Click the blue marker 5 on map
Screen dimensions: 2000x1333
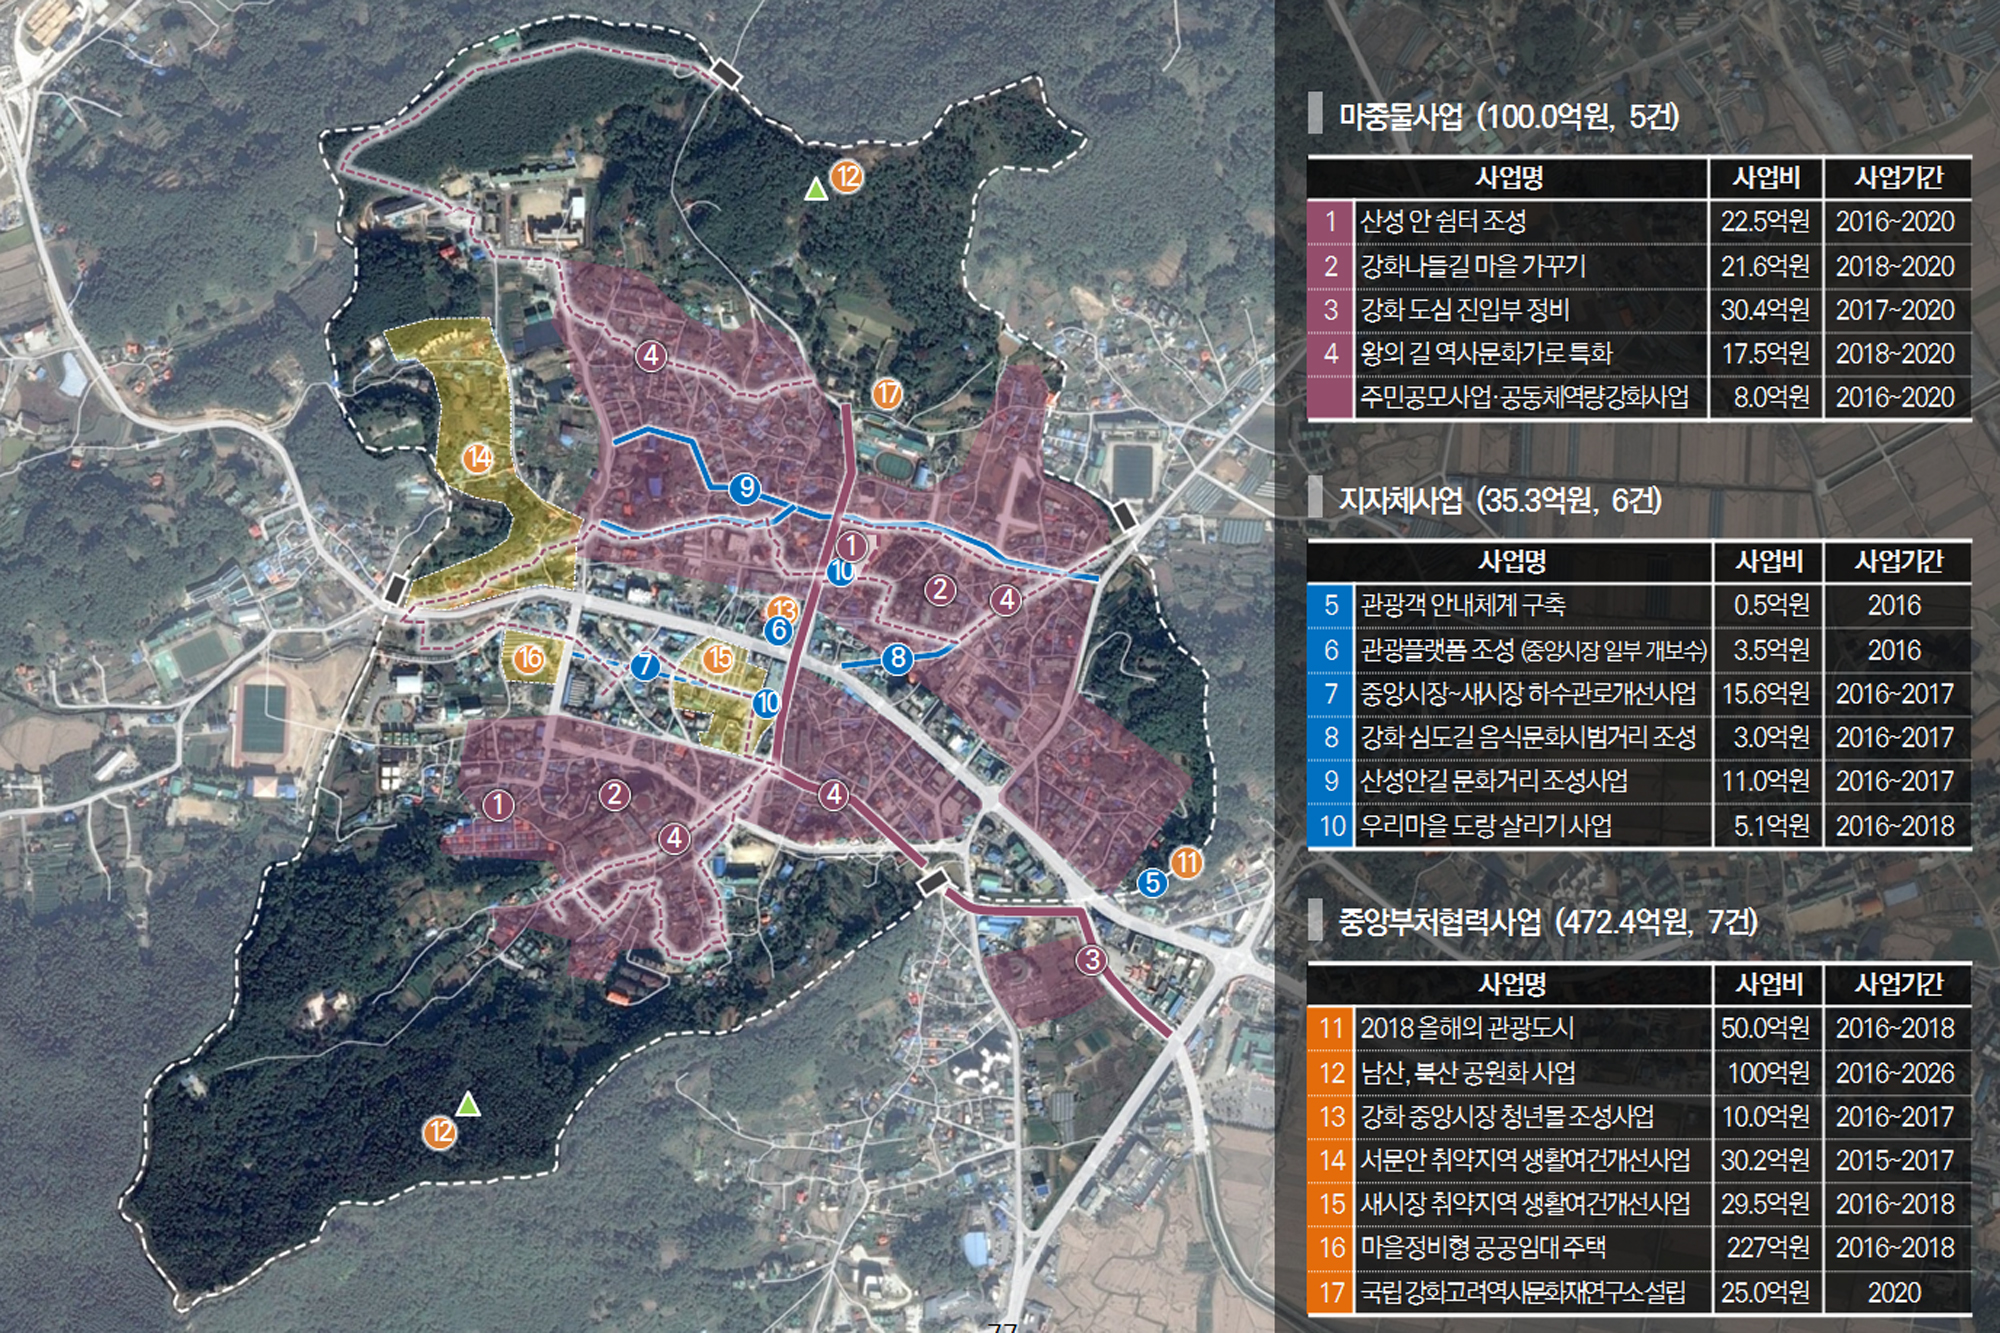(1153, 883)
